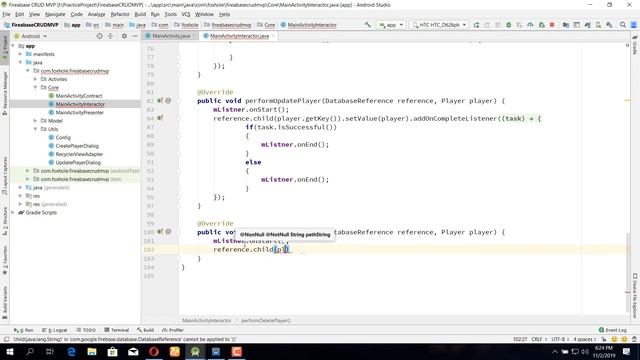Click the rerun app icon beside device selector

(476, 25)
